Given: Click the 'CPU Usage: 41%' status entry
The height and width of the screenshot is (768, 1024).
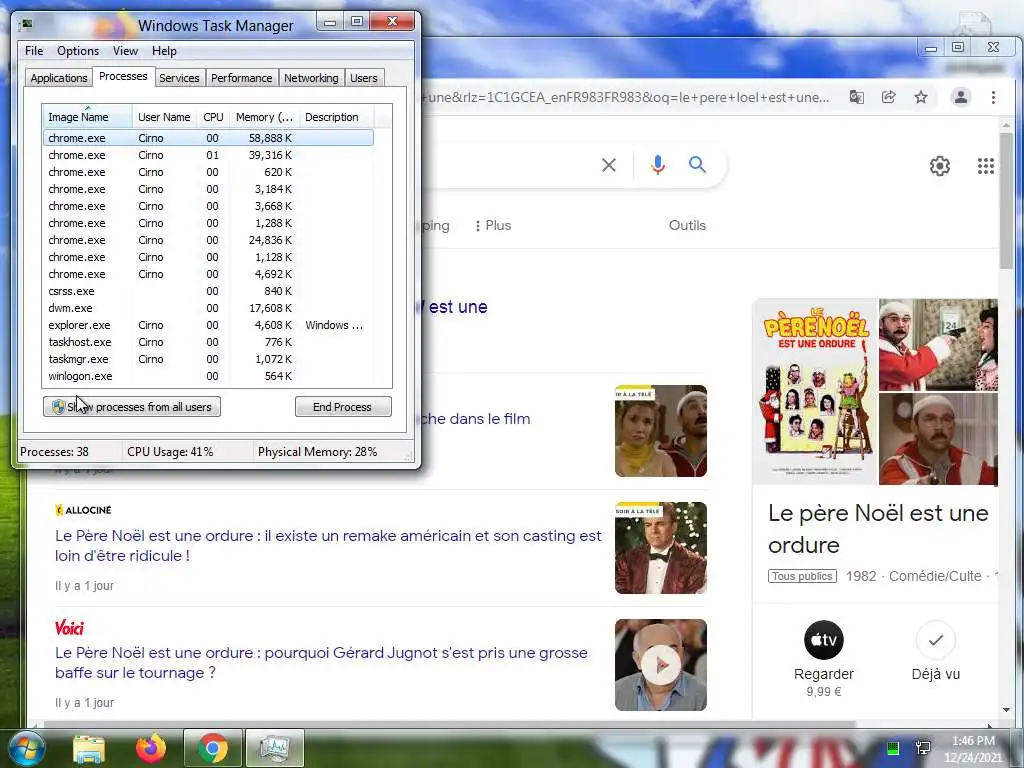Looking at the screenshot, I should click(170, 452).
